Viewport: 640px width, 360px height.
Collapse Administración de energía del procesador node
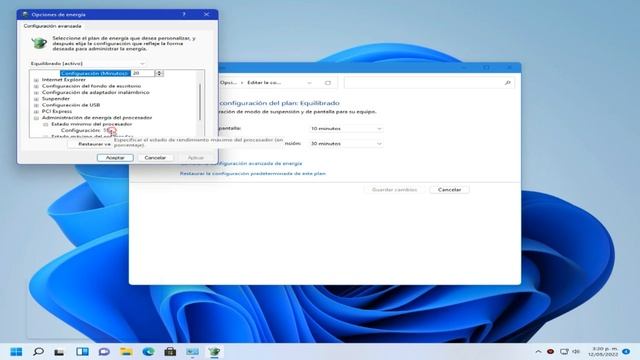coord(36,118)
